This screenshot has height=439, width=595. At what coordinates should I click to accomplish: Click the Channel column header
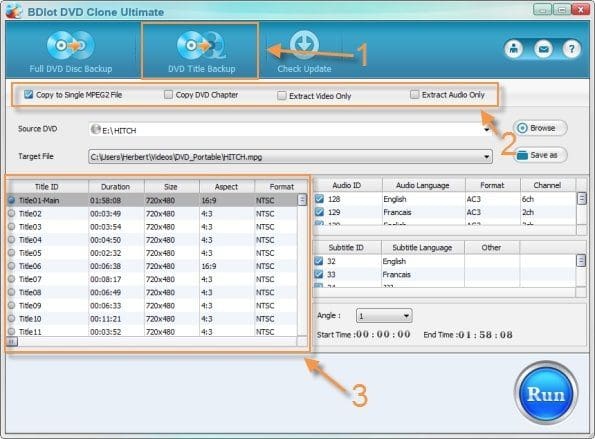[547, 185]
